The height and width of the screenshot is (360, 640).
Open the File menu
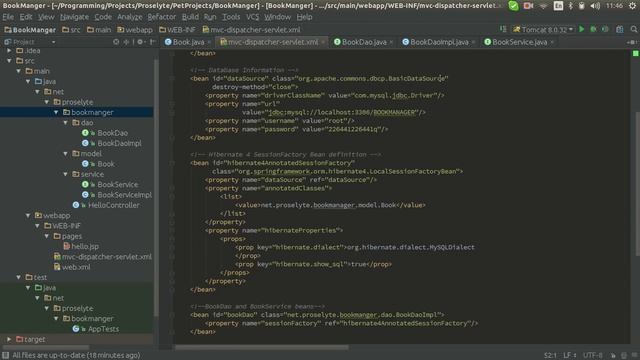8,17
